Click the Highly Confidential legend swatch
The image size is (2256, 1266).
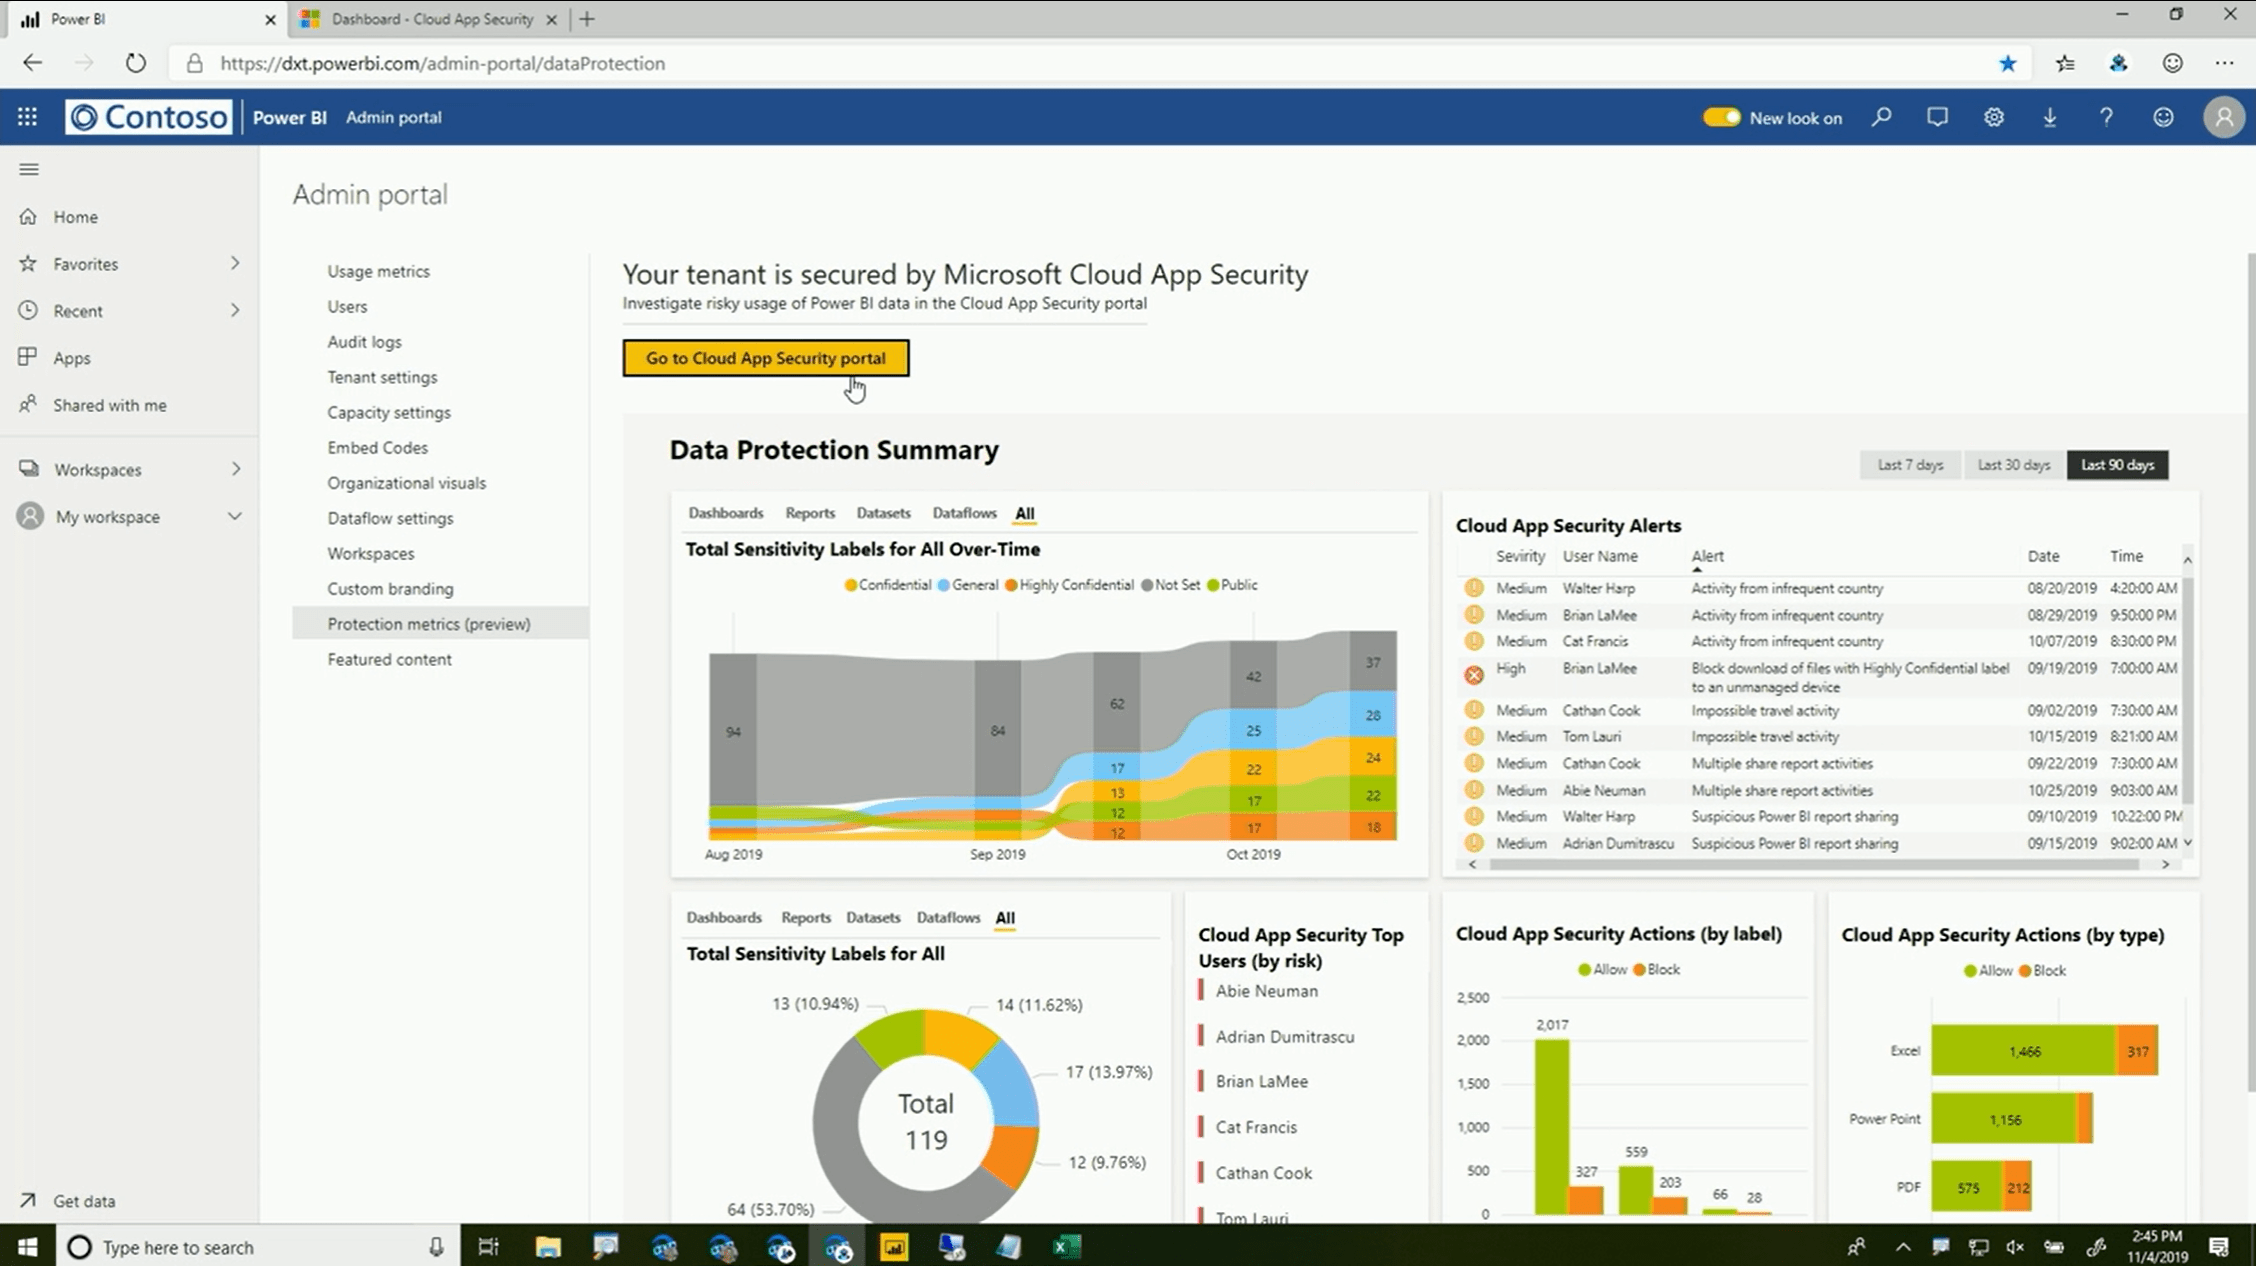[1011, 585]
